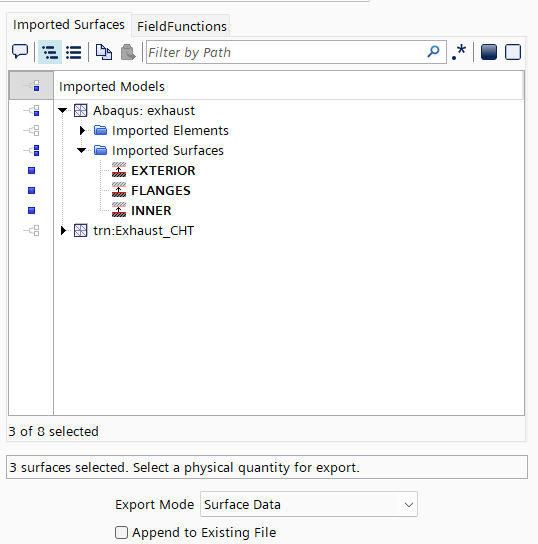
Task: Switch to hierarchical tree view icon
Action: tap(50, 52)
